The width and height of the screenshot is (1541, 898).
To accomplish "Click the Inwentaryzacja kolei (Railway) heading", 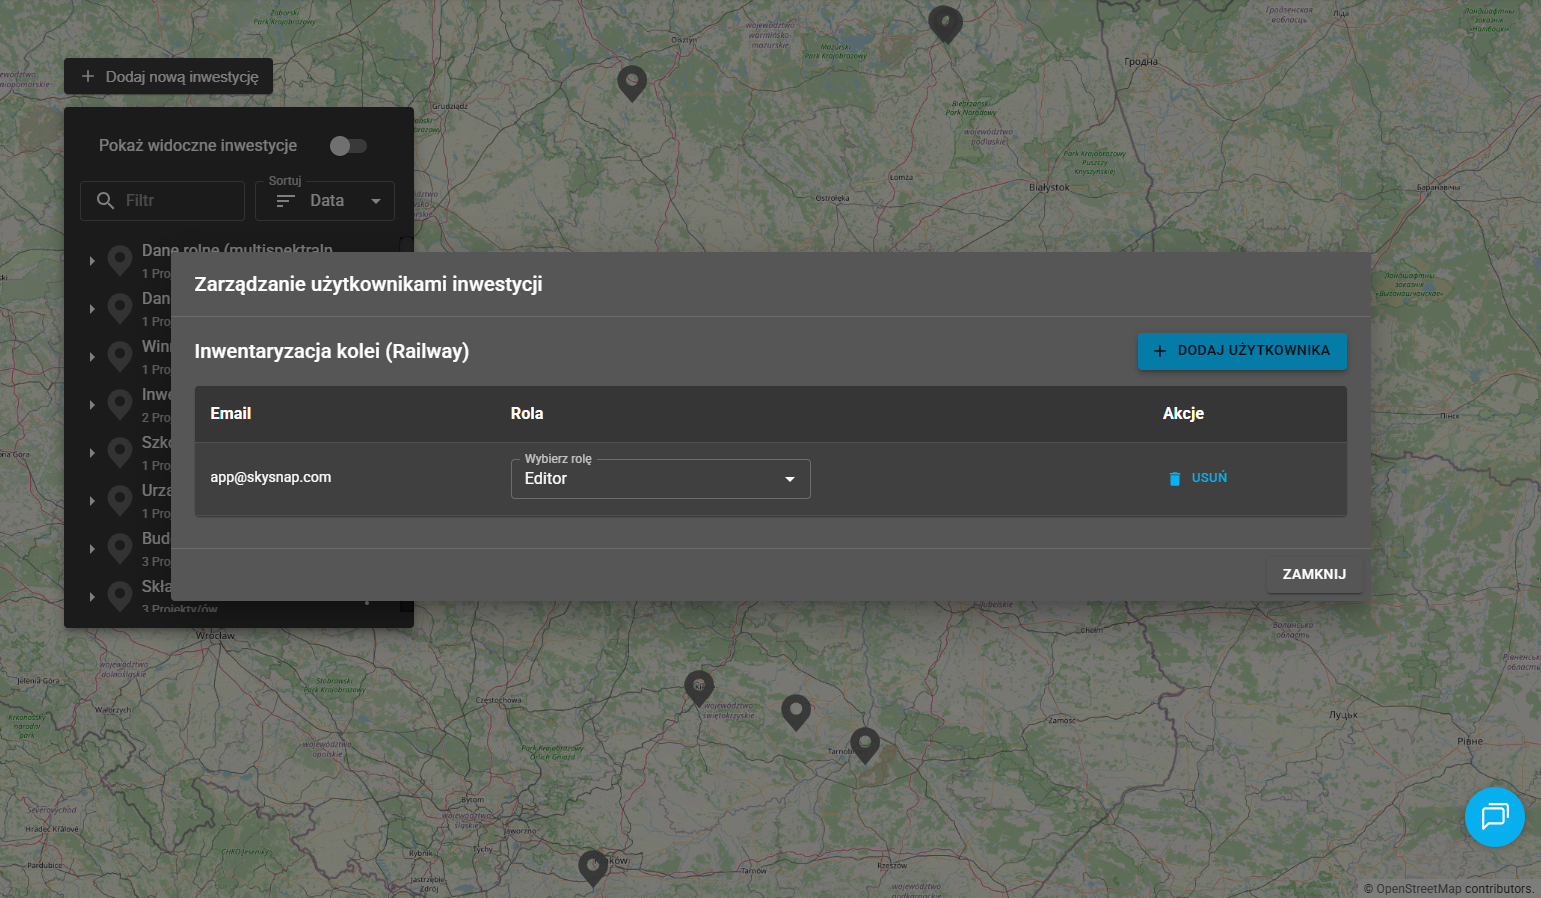I will coord(332,351).
